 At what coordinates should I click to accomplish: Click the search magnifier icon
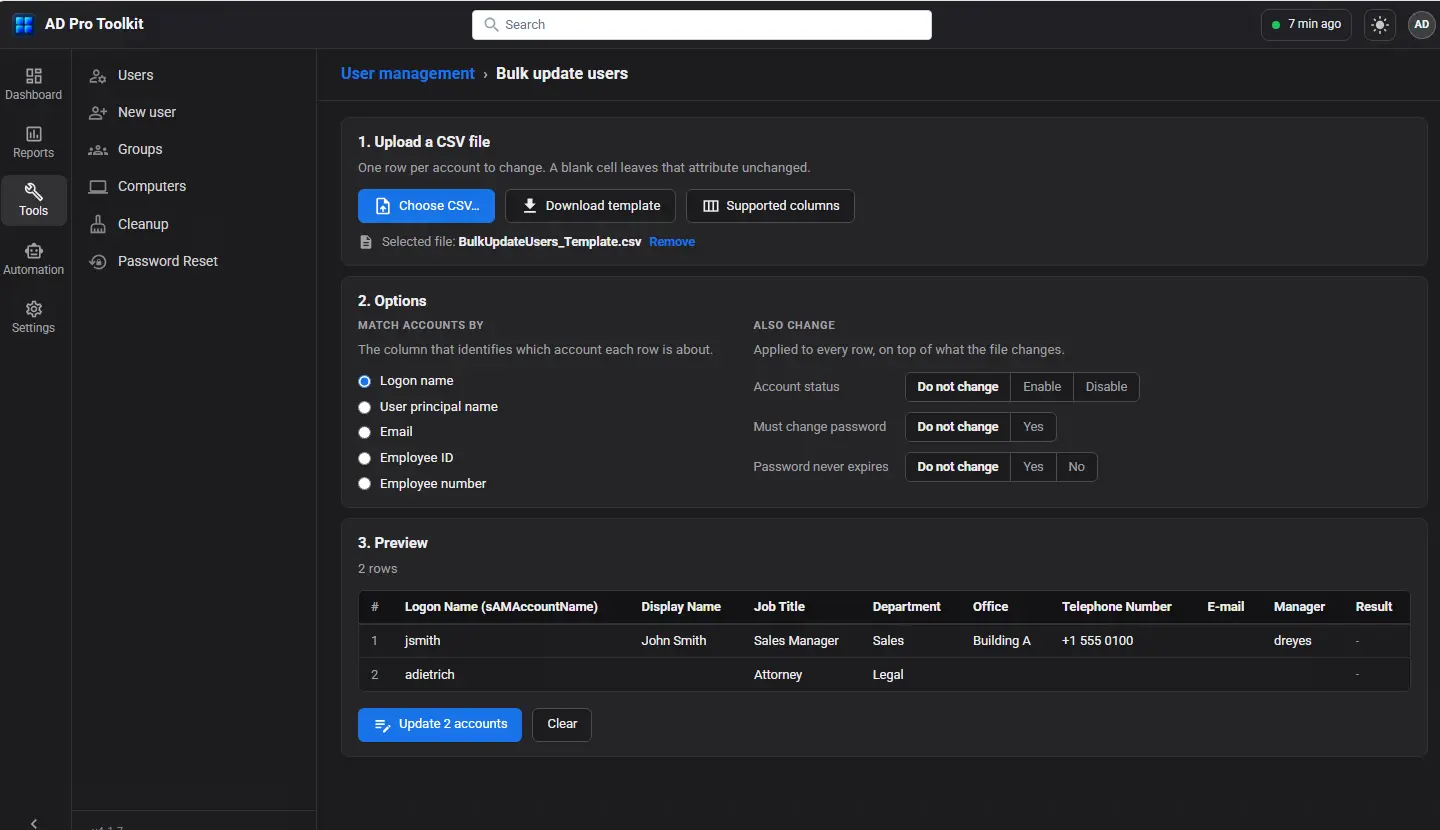point(491,25)
